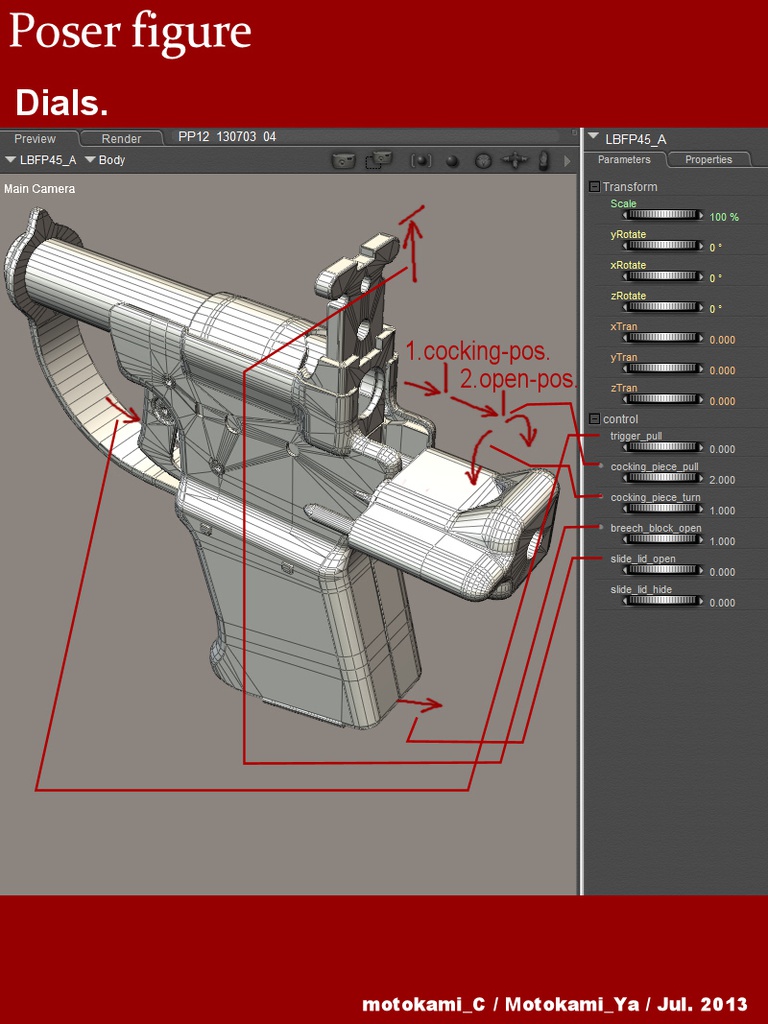Click the right arrow of trigger_pull dial

(x=701, y=447)
